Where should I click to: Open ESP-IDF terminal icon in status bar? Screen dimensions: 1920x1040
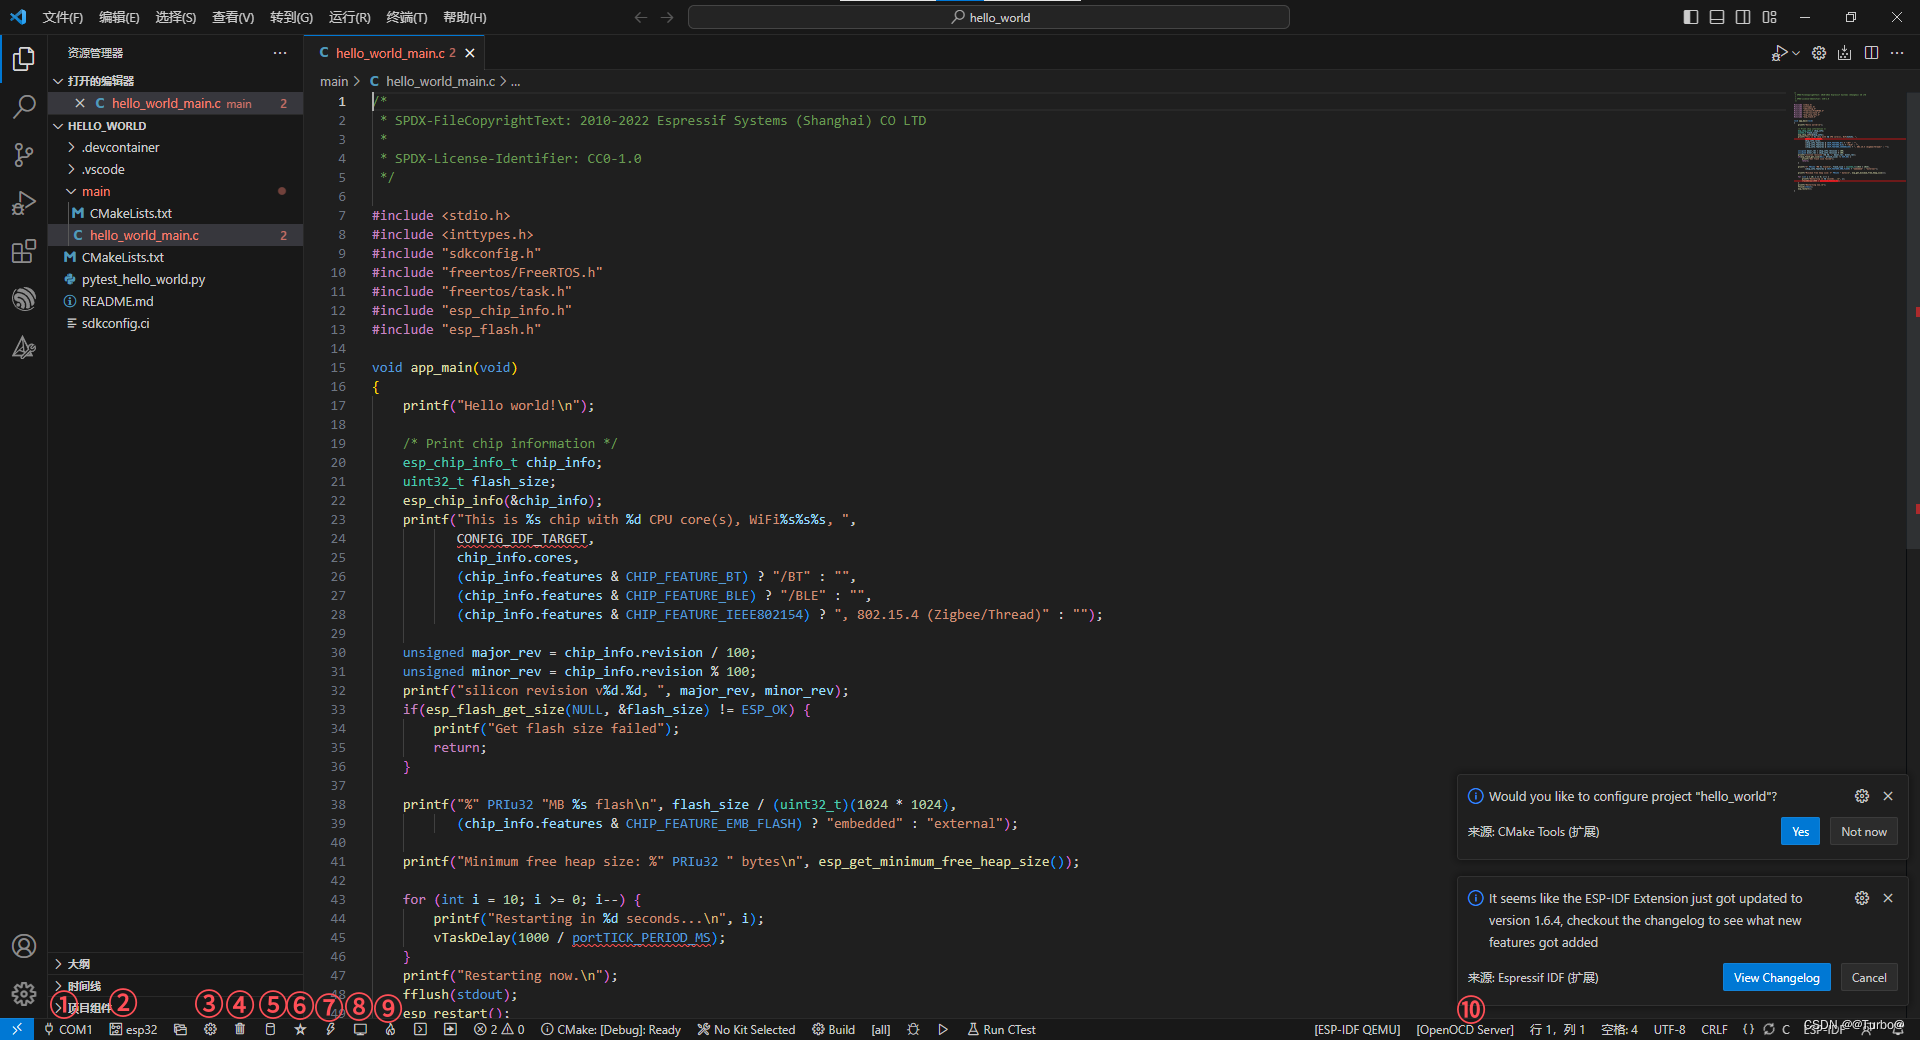[420, 1029]
